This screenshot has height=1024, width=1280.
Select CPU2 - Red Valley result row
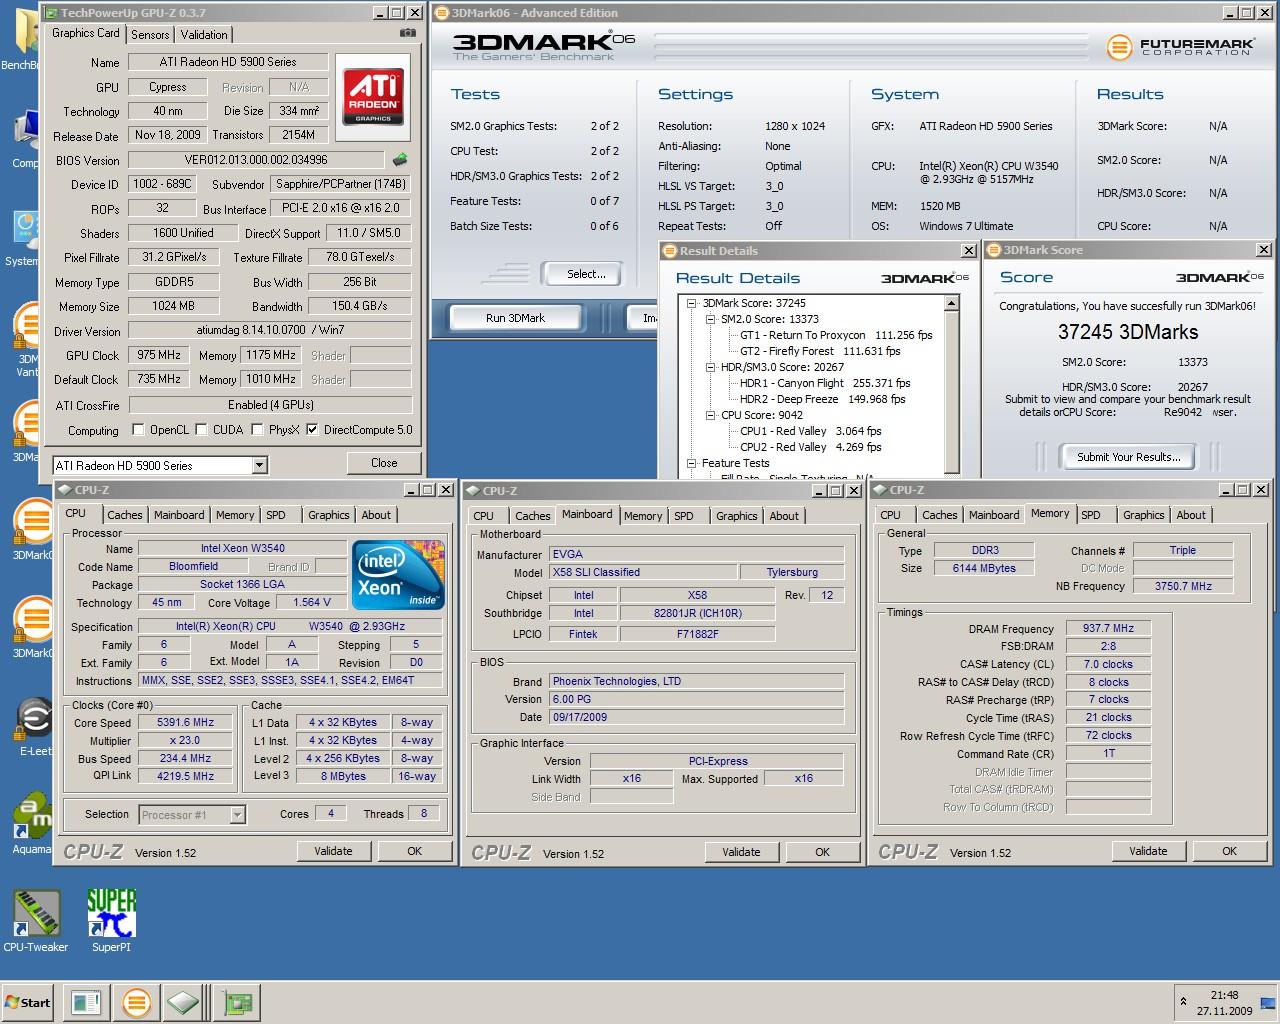point(810,447)
